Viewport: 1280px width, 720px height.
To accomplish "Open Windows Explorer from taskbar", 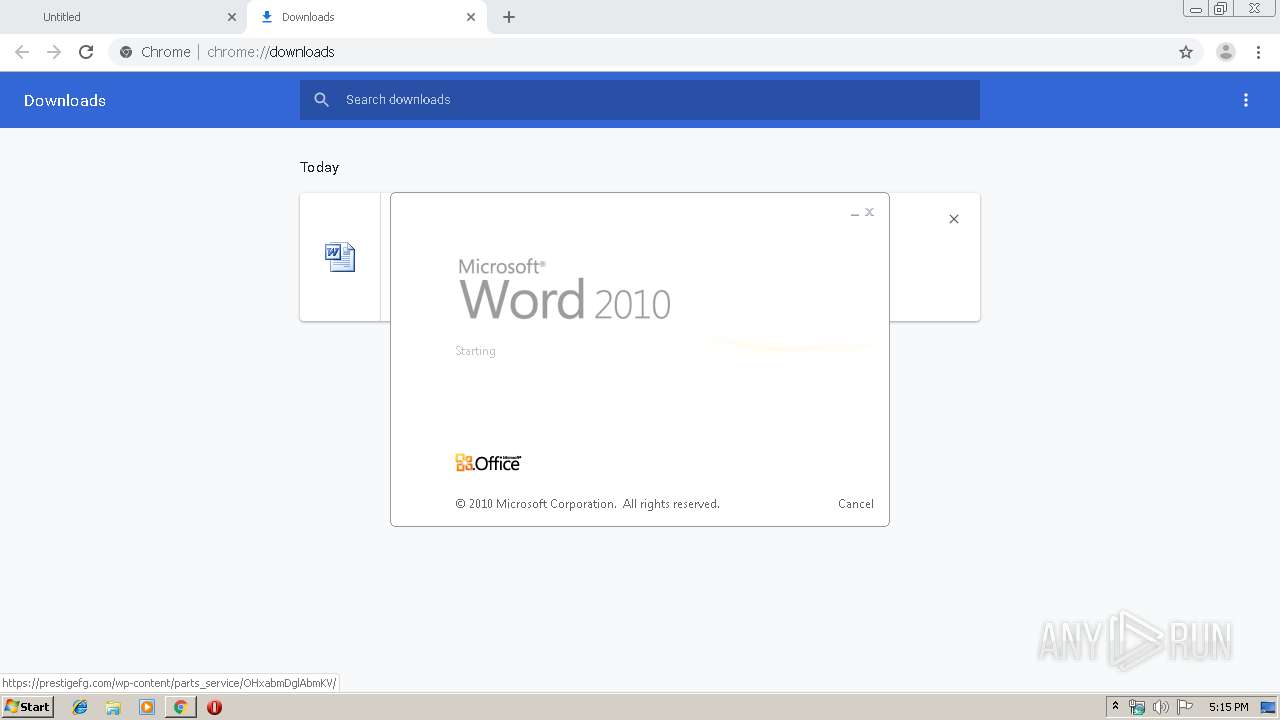I will (x=113, y=707).
